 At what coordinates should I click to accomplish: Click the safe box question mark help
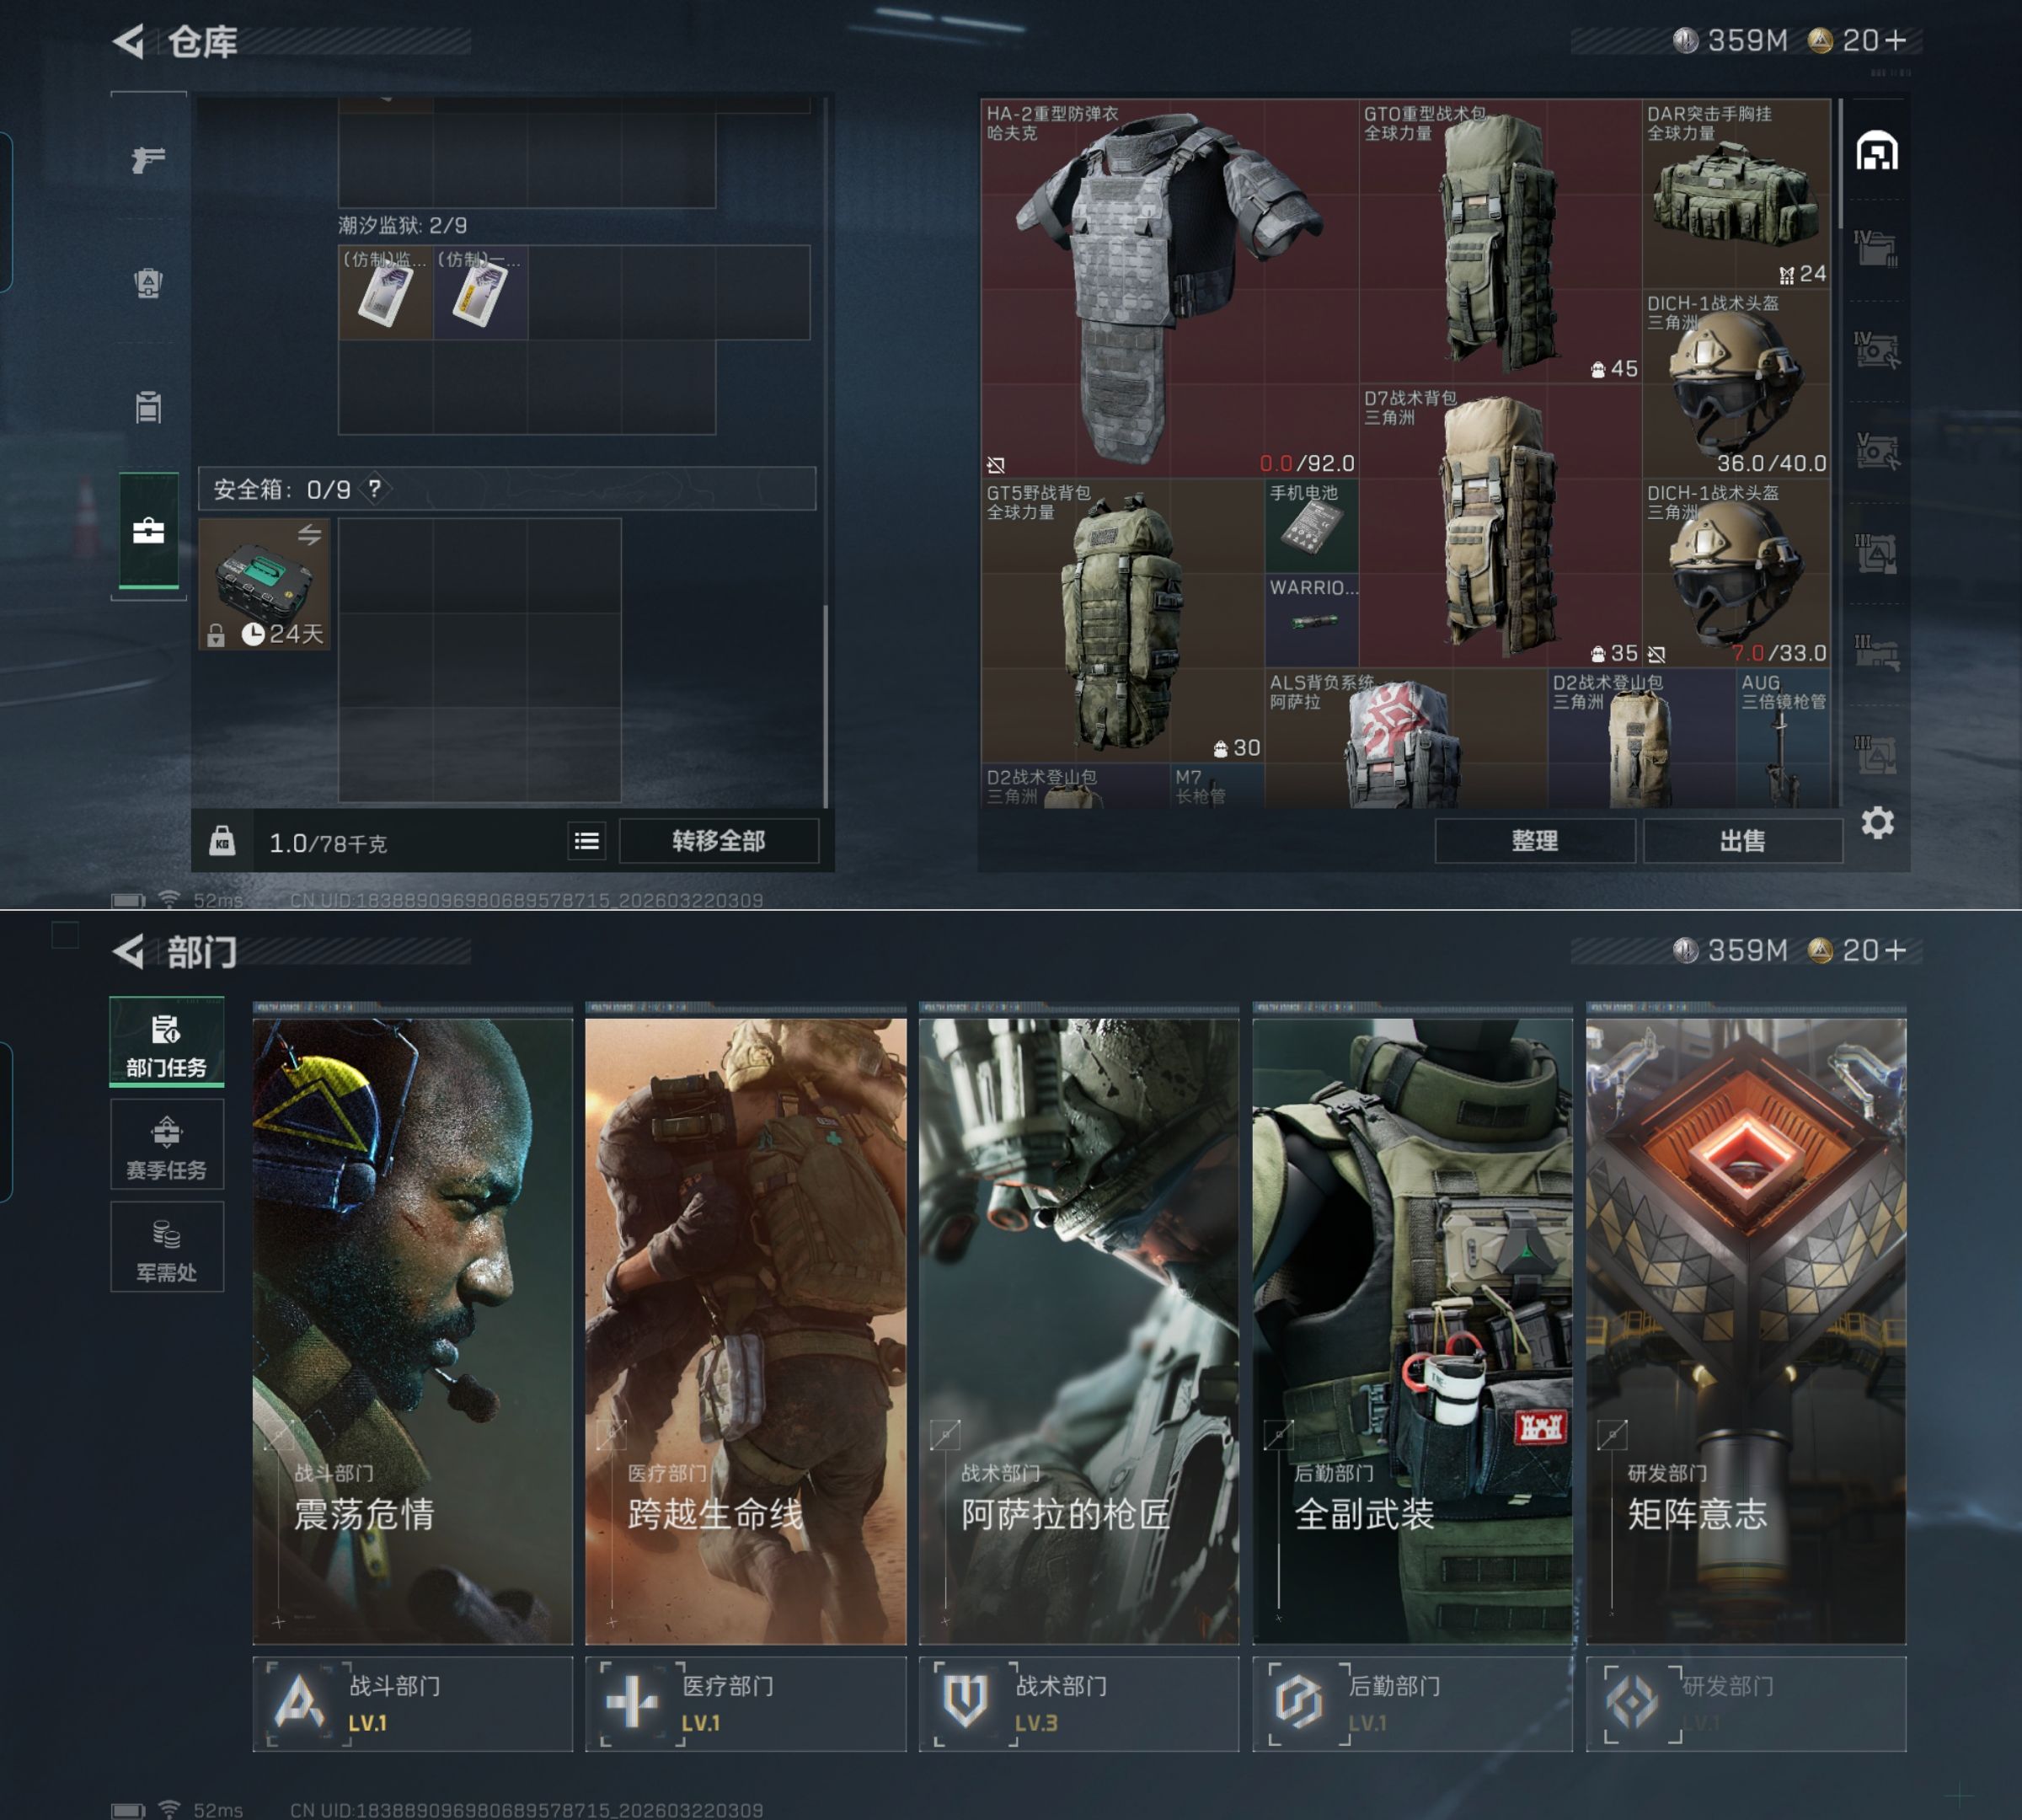tap(374, 489)
